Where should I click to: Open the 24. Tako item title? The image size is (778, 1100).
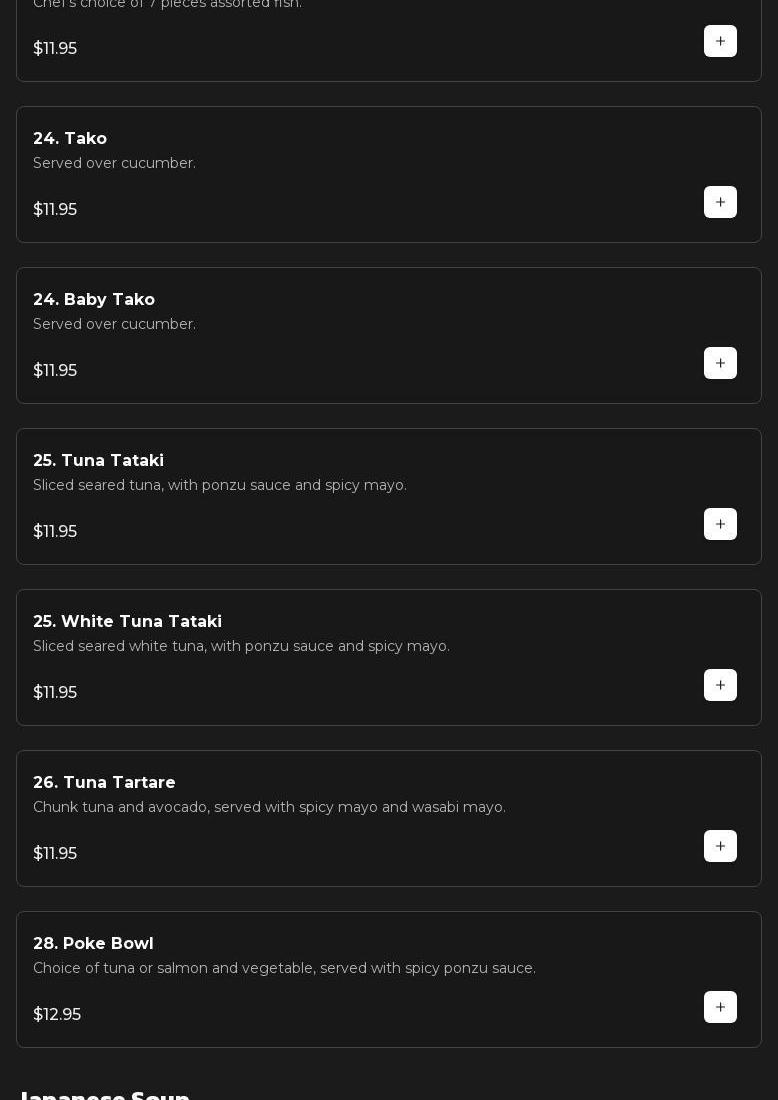point(70,138)
